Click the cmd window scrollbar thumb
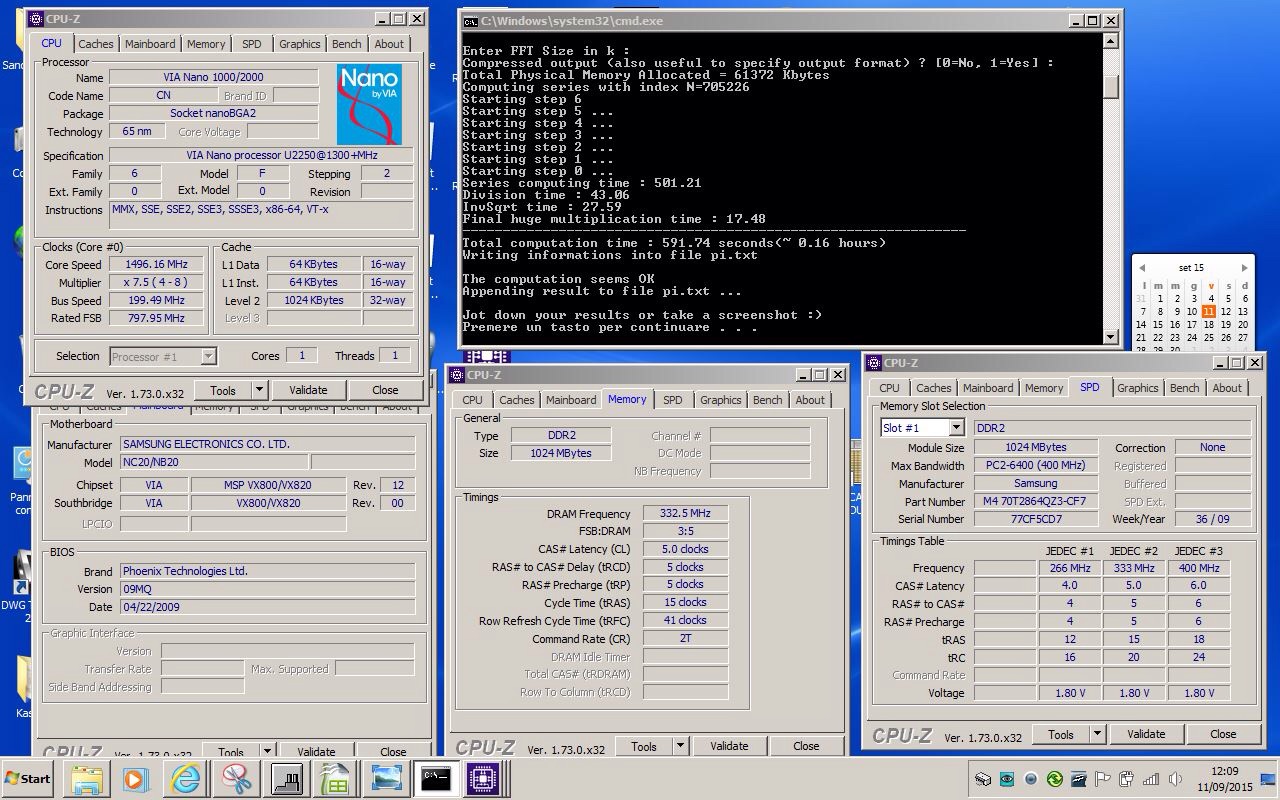The height and width of the screenshot is (800, 1280). [x=1110, y=86]
